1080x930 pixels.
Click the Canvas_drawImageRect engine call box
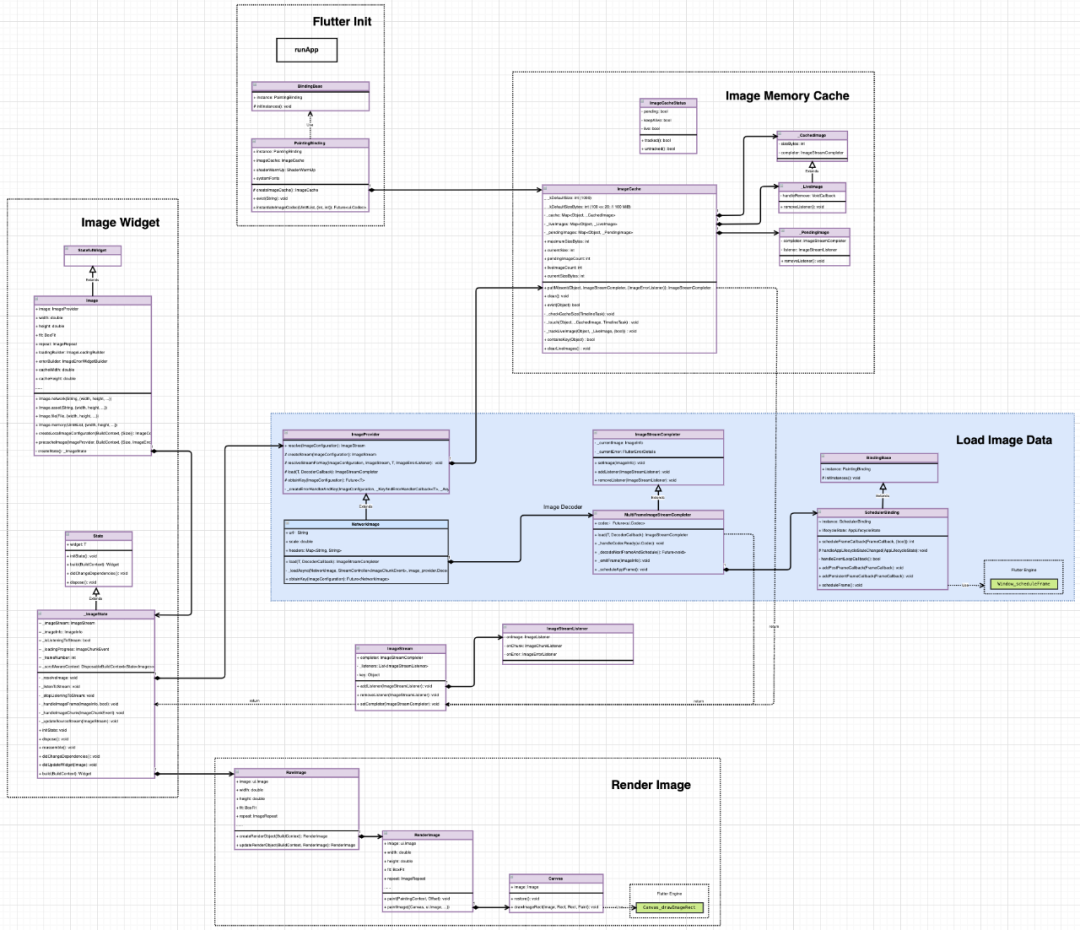click(668, 909)
